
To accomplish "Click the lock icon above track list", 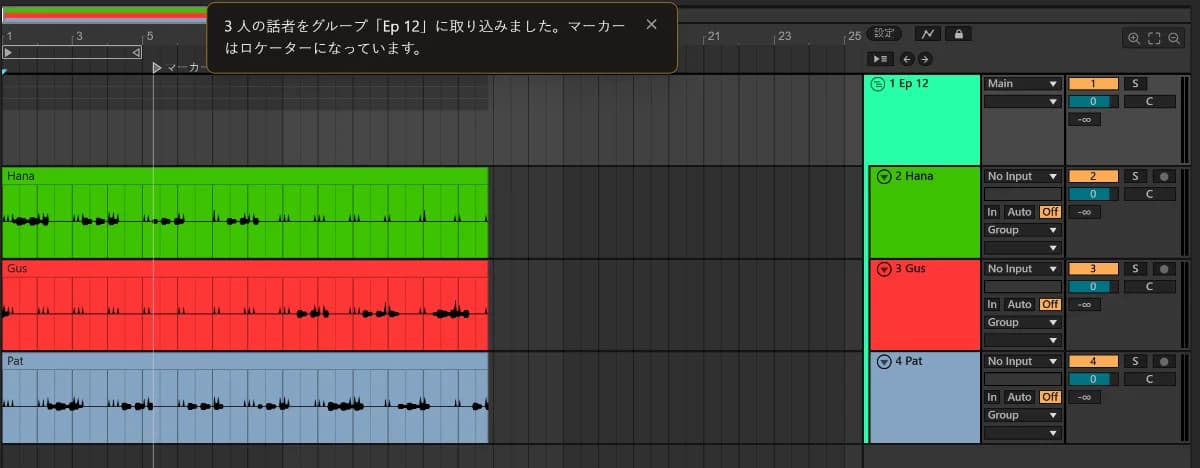I will [958, 33].
